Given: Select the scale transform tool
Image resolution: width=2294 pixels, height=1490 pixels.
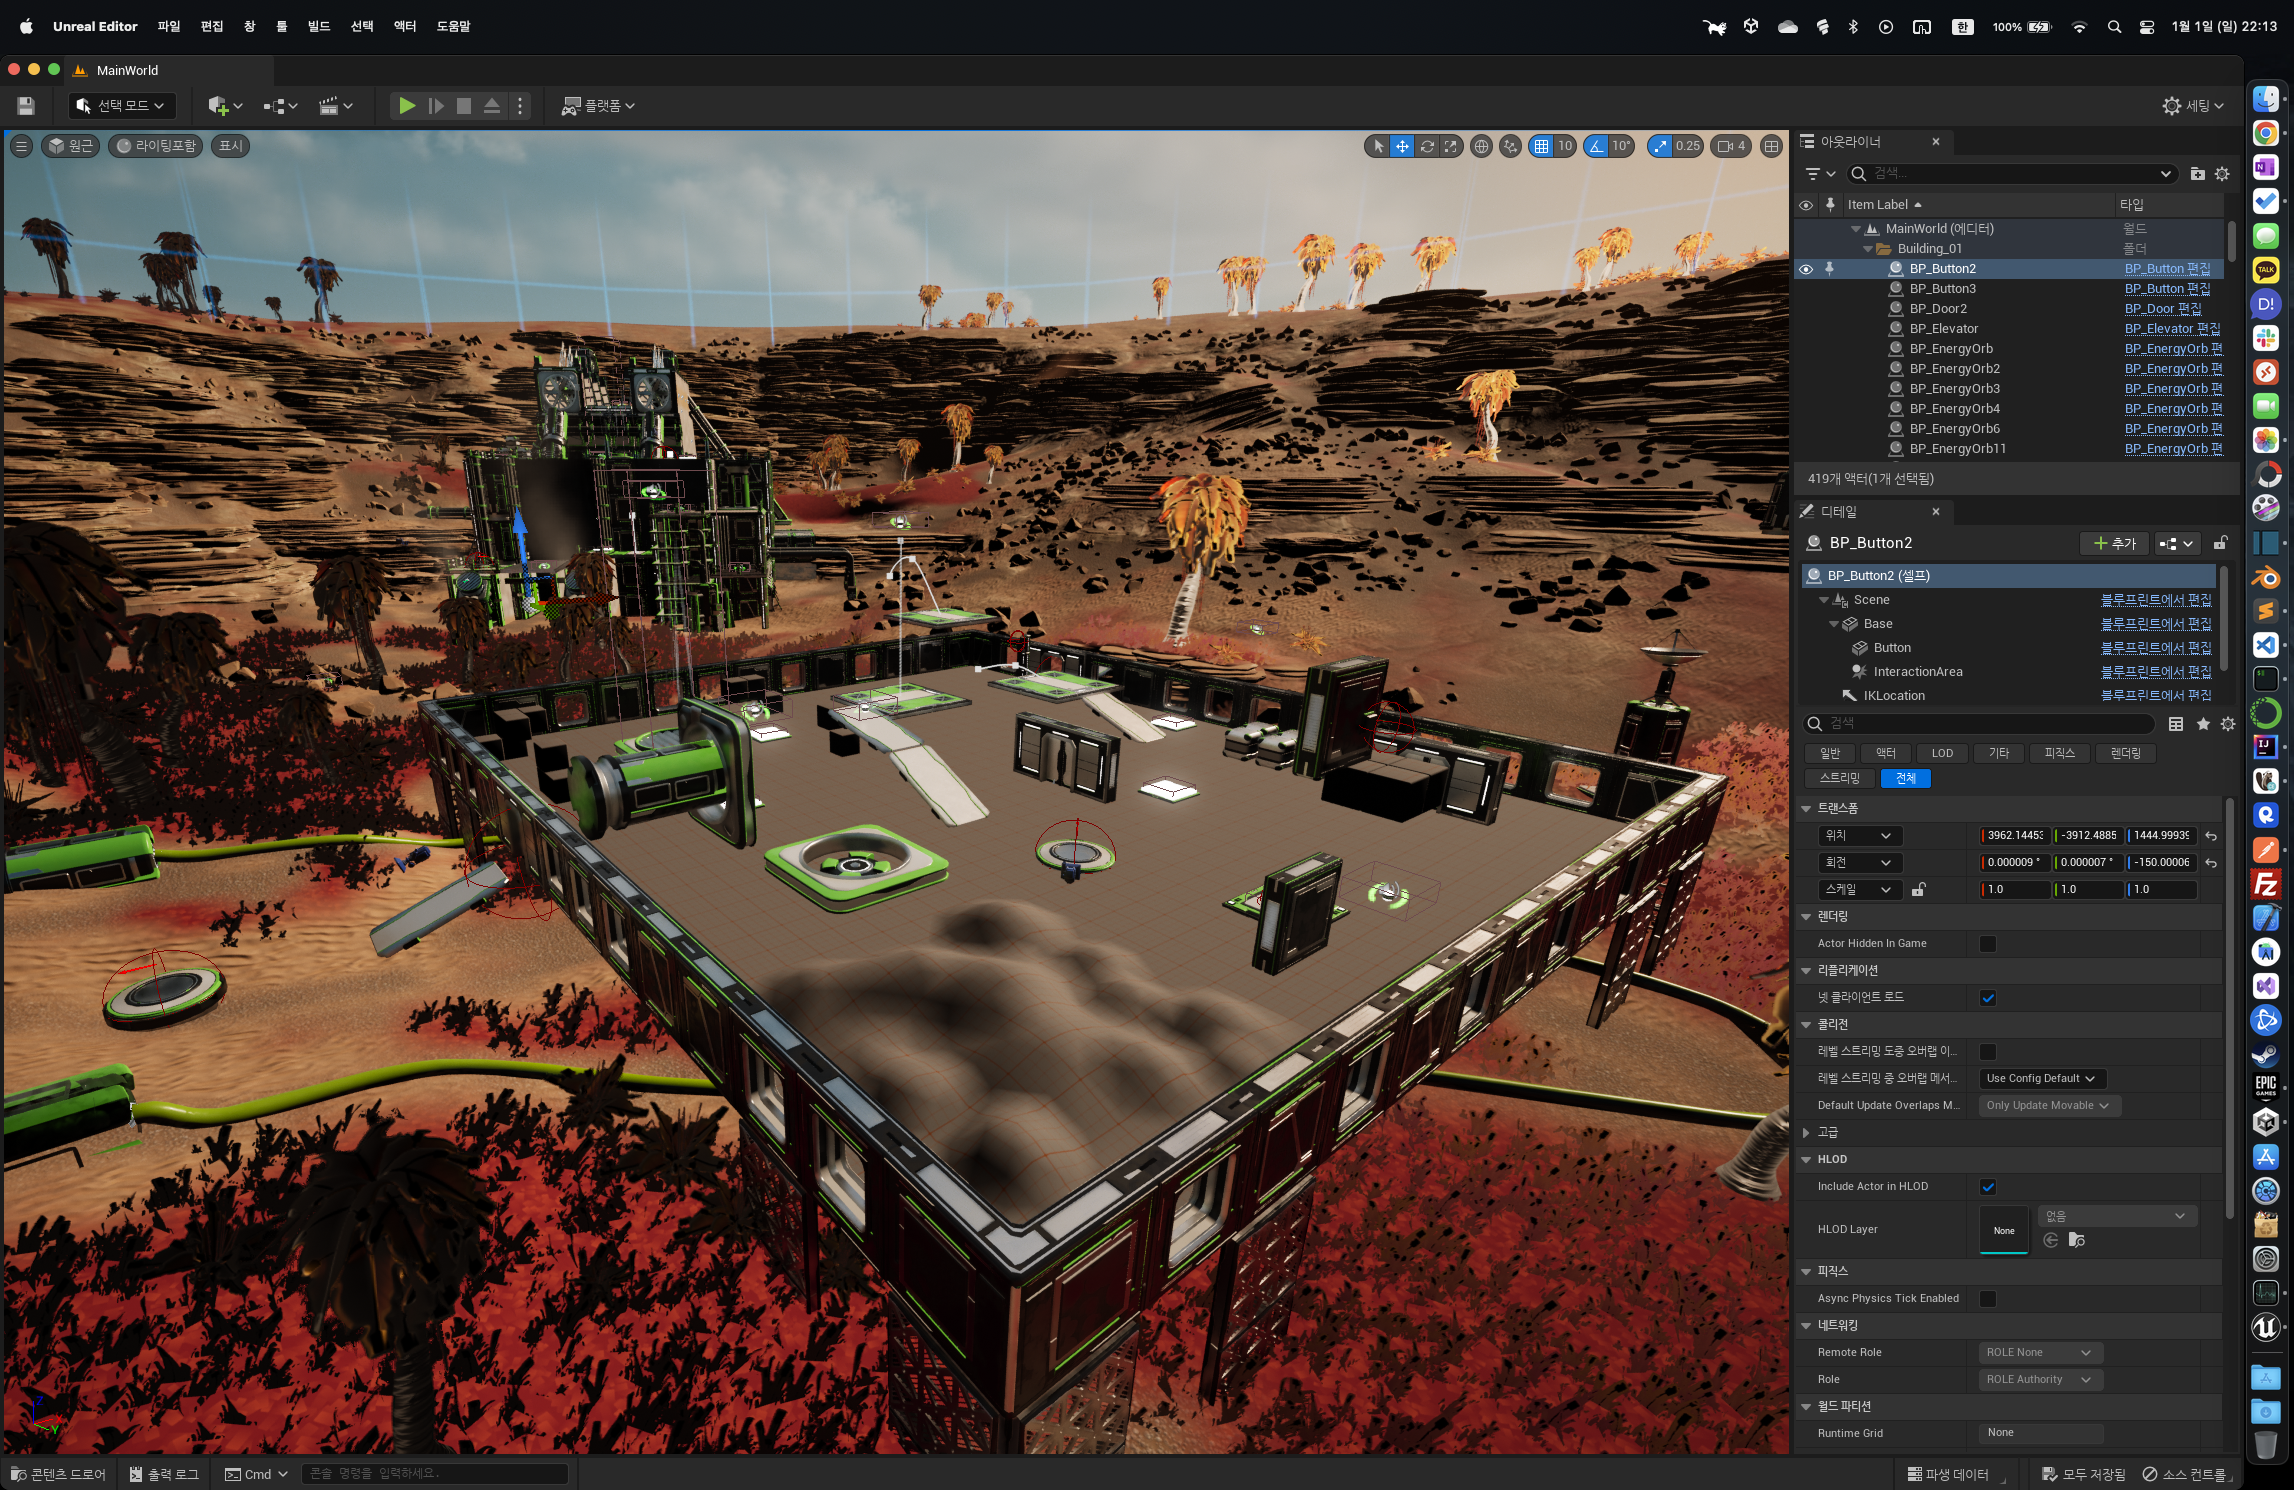Looking at the screenshot, I should 1451,146.
